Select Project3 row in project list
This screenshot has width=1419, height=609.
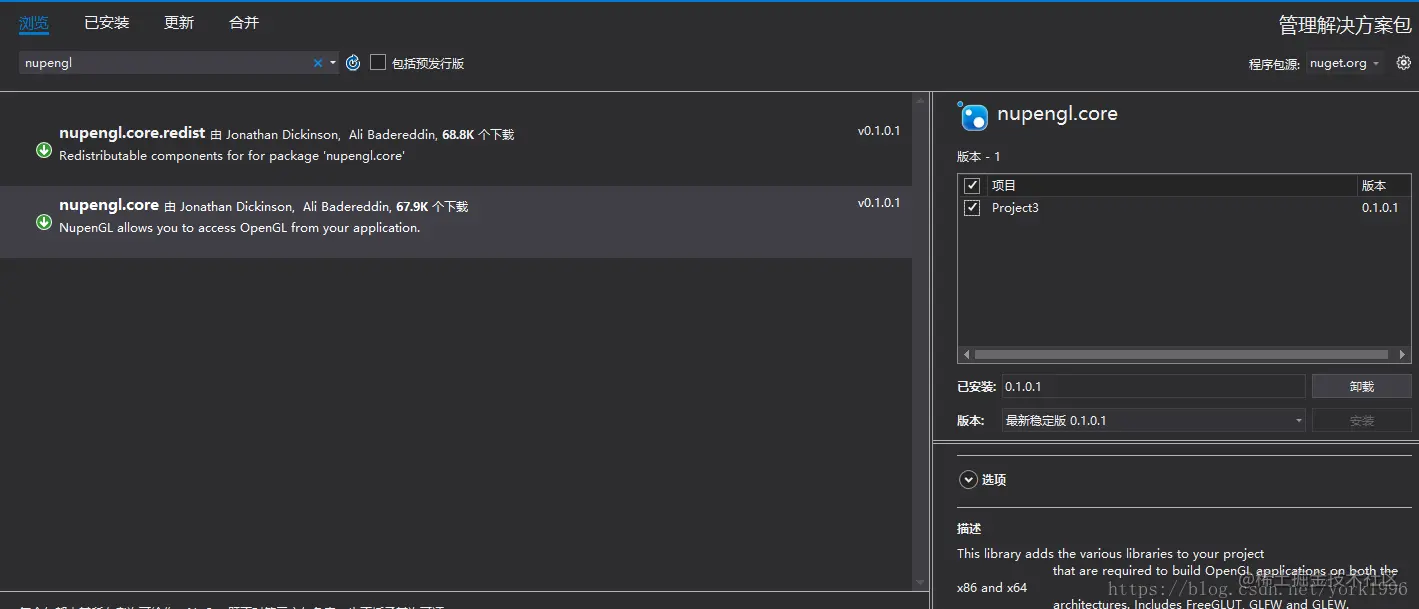[1184, 208]
